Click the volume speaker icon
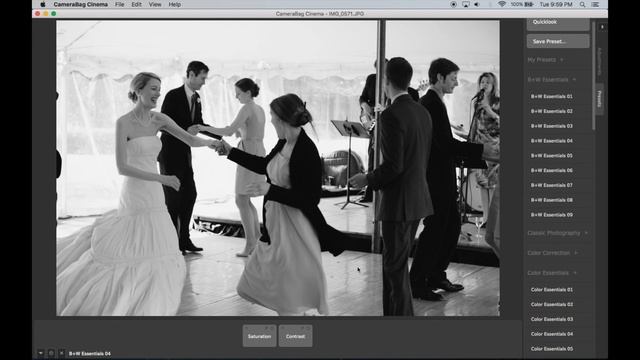Viewport: 640px width, 360px height. 477,4
